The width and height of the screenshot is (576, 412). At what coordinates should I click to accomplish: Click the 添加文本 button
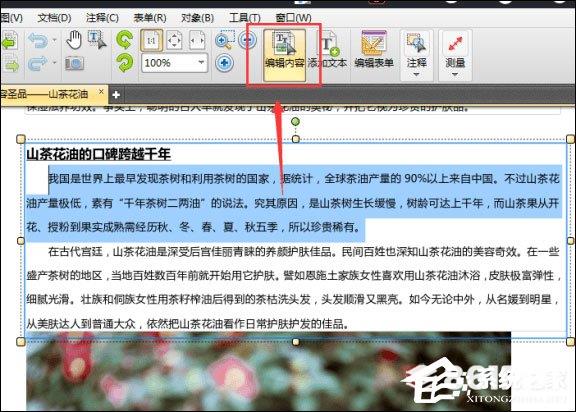327,55
